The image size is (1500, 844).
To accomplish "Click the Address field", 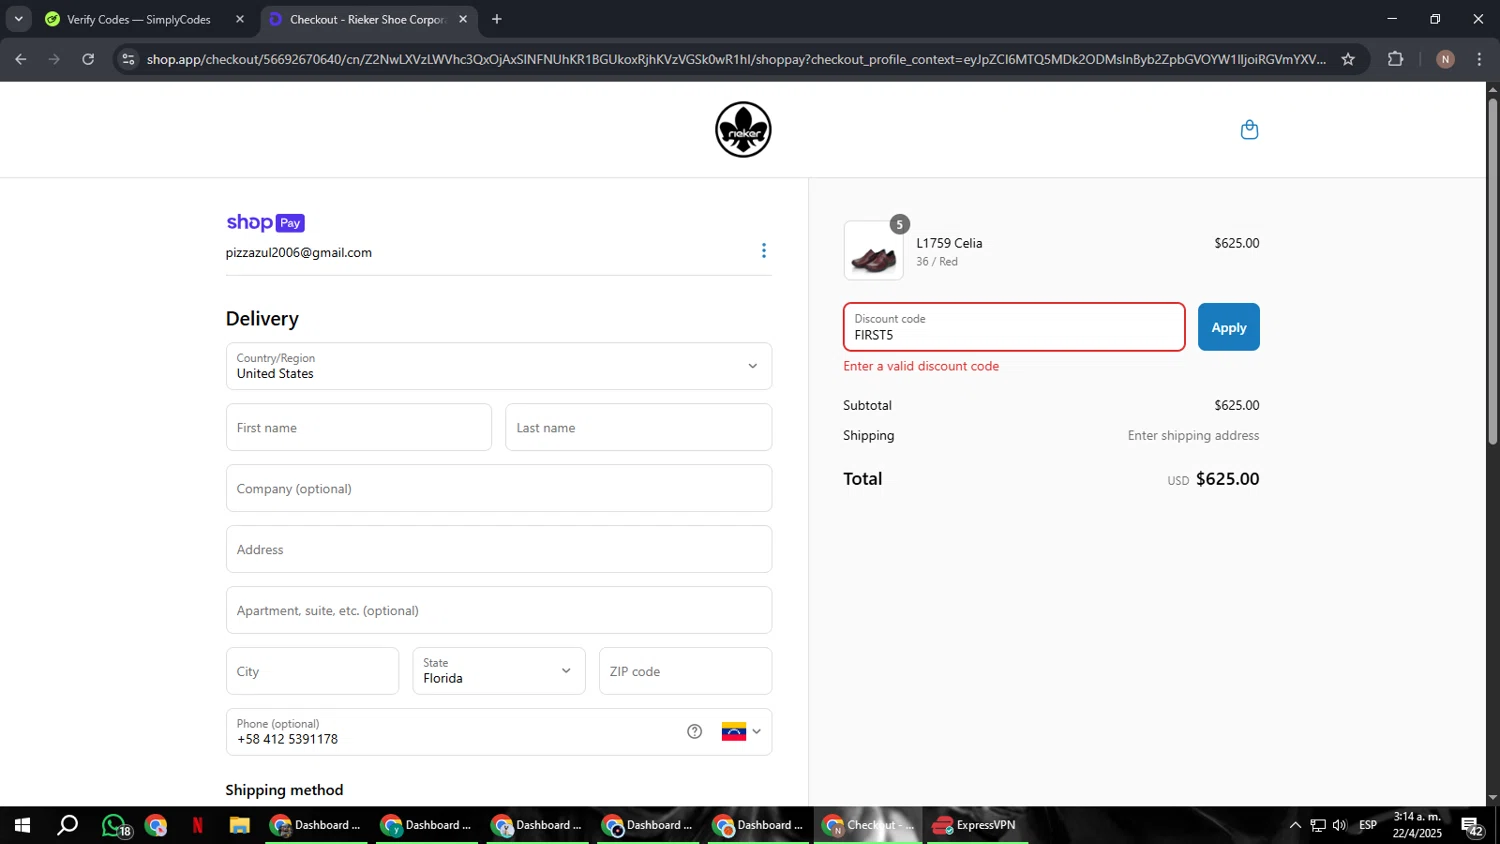I will point(499,550).
